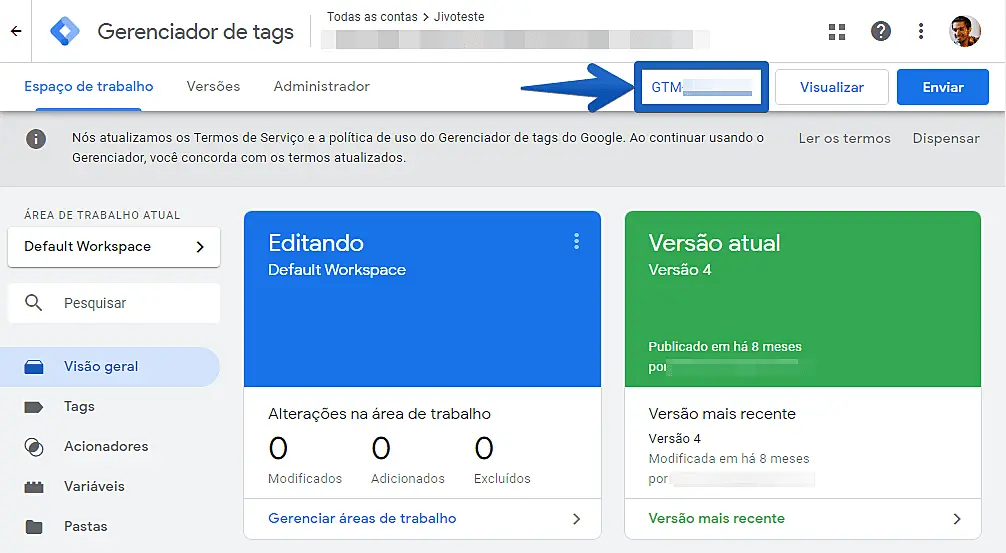Click chevron beside Gerenciar áreas de trabalho
Image resolution: width=1006 pixels, height=553 pixels.
[576, 519]
